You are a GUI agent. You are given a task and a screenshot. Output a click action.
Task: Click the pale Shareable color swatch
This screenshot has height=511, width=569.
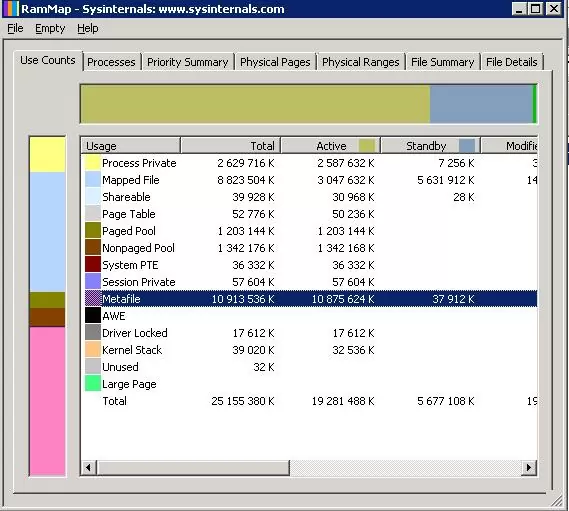click(x=93, y=197)
